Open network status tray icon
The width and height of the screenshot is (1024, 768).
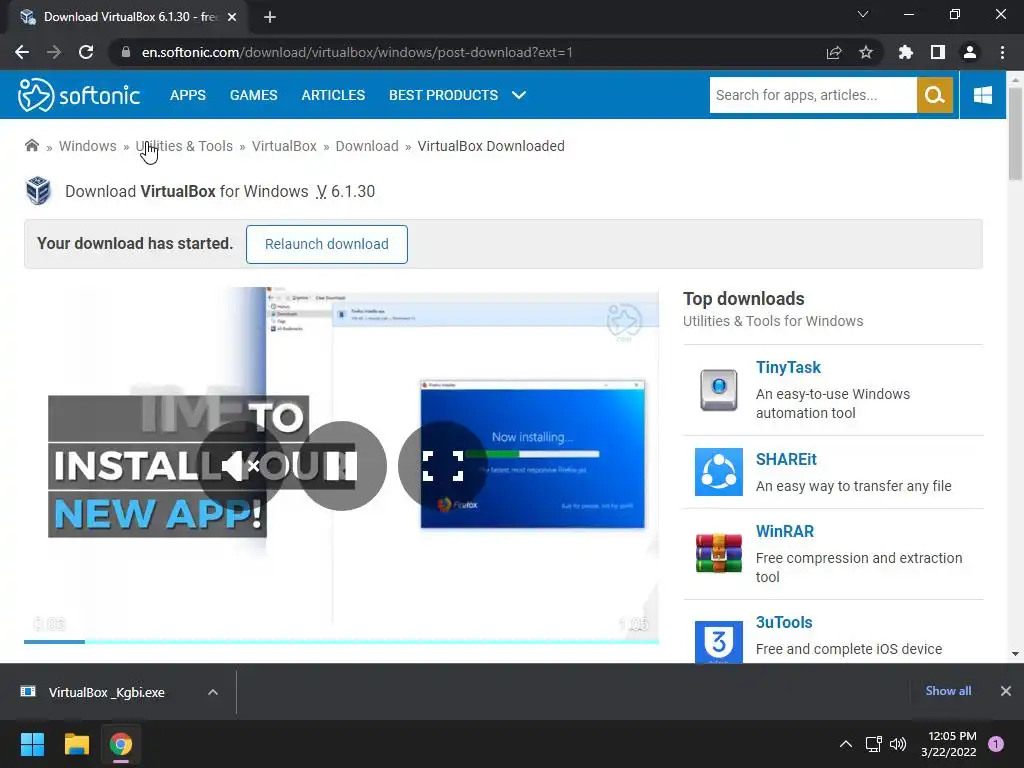pos(873,744)
